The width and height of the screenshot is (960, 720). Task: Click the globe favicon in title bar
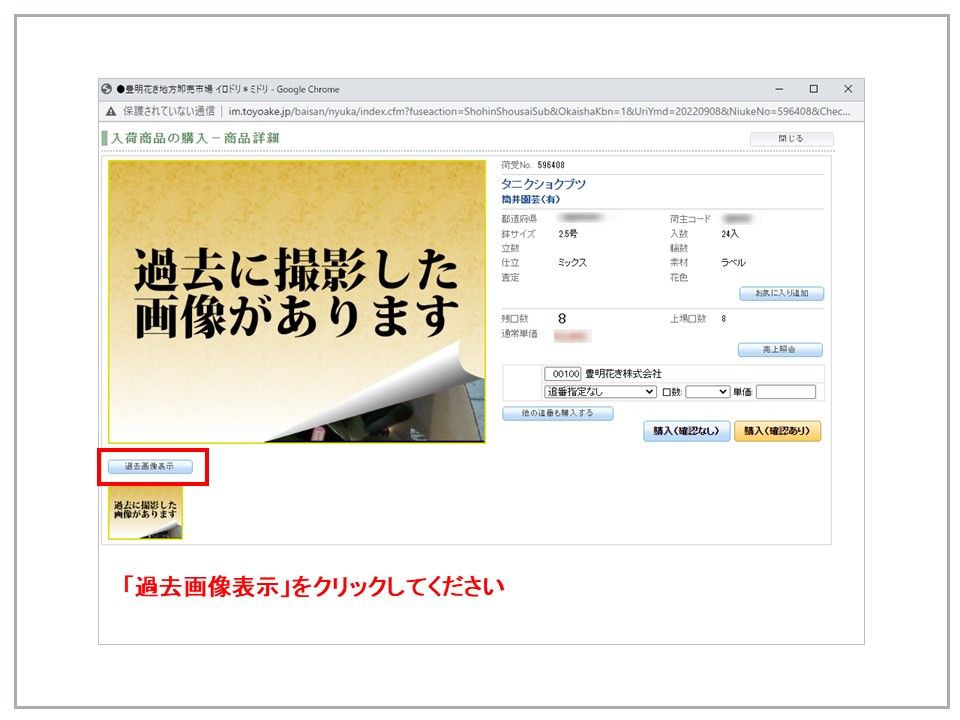tap(108, 89)
